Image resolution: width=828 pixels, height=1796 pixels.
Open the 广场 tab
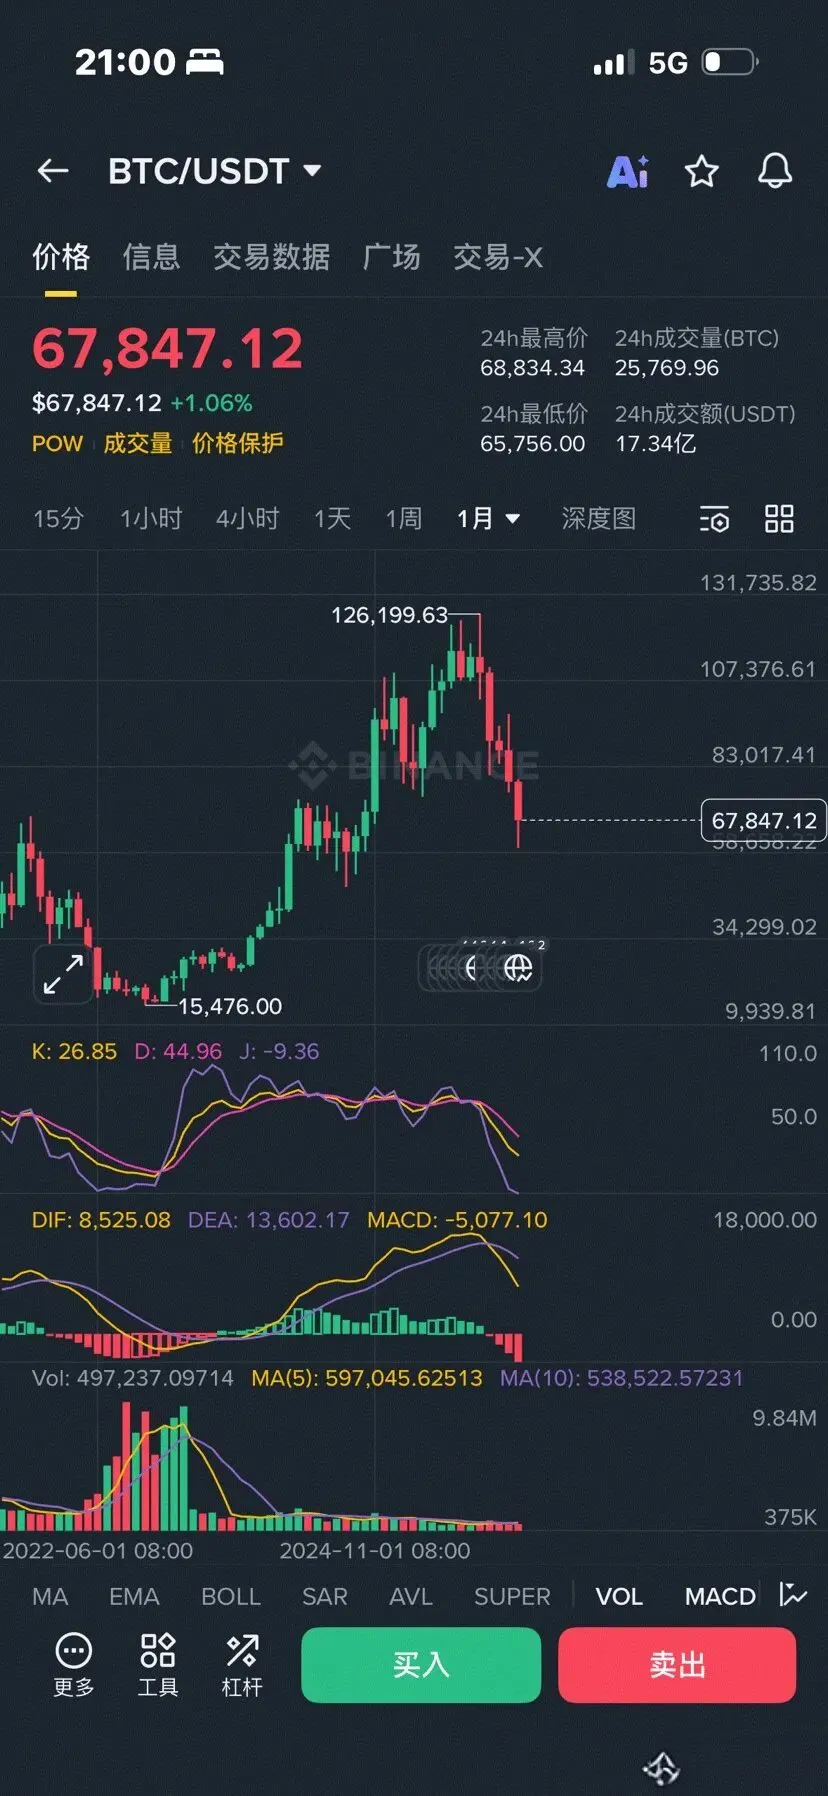[391, 257]
